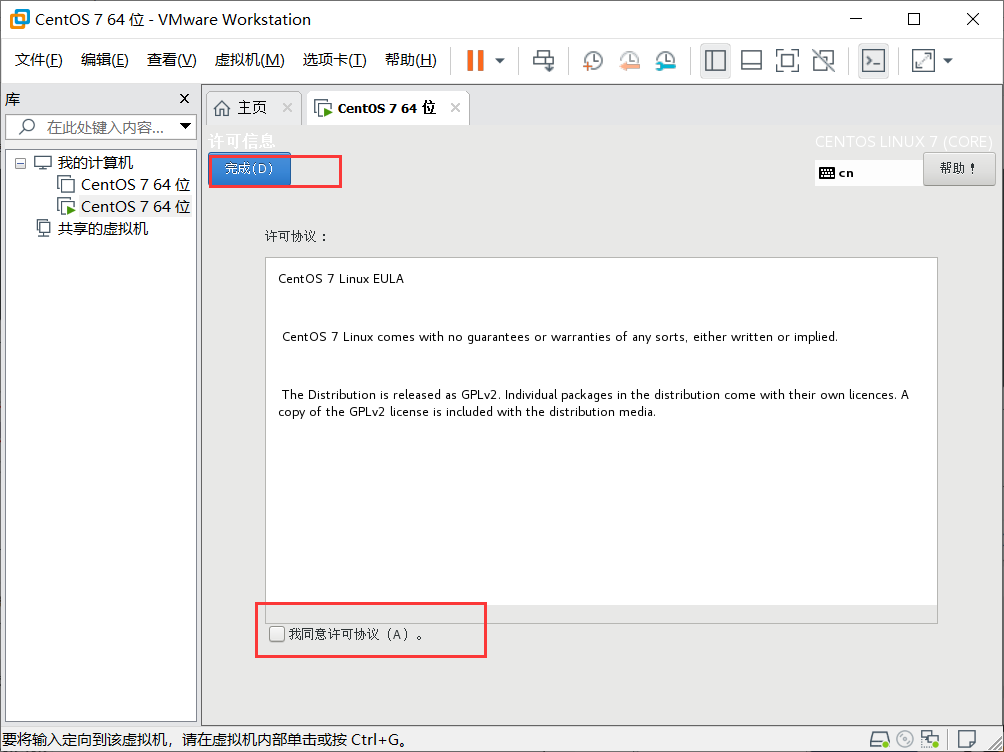Toggle the thumbnail bar view

751,61
